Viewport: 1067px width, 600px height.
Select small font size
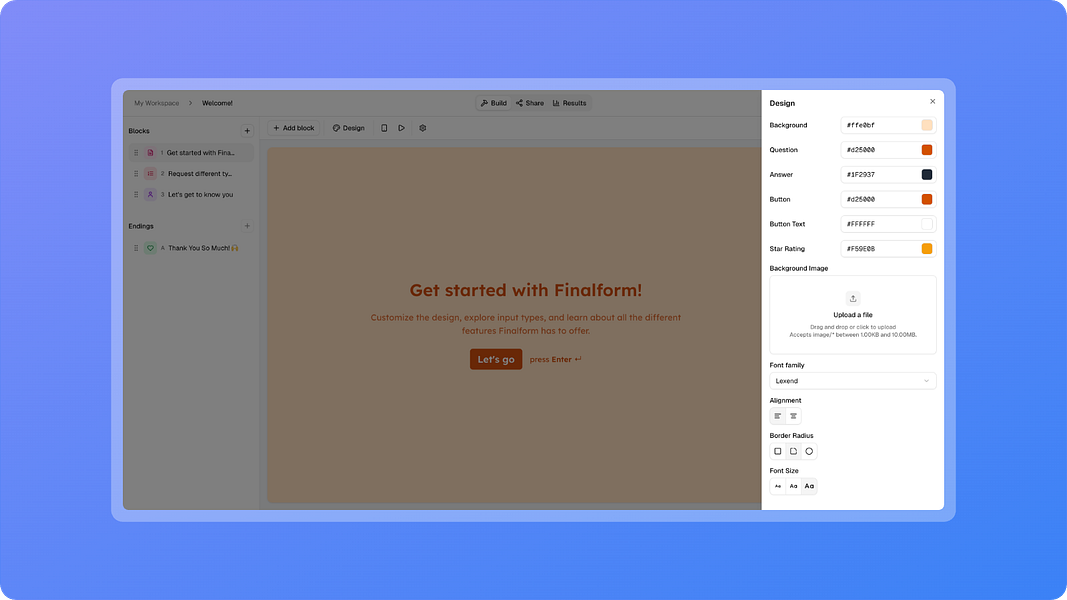coord(778,486)
